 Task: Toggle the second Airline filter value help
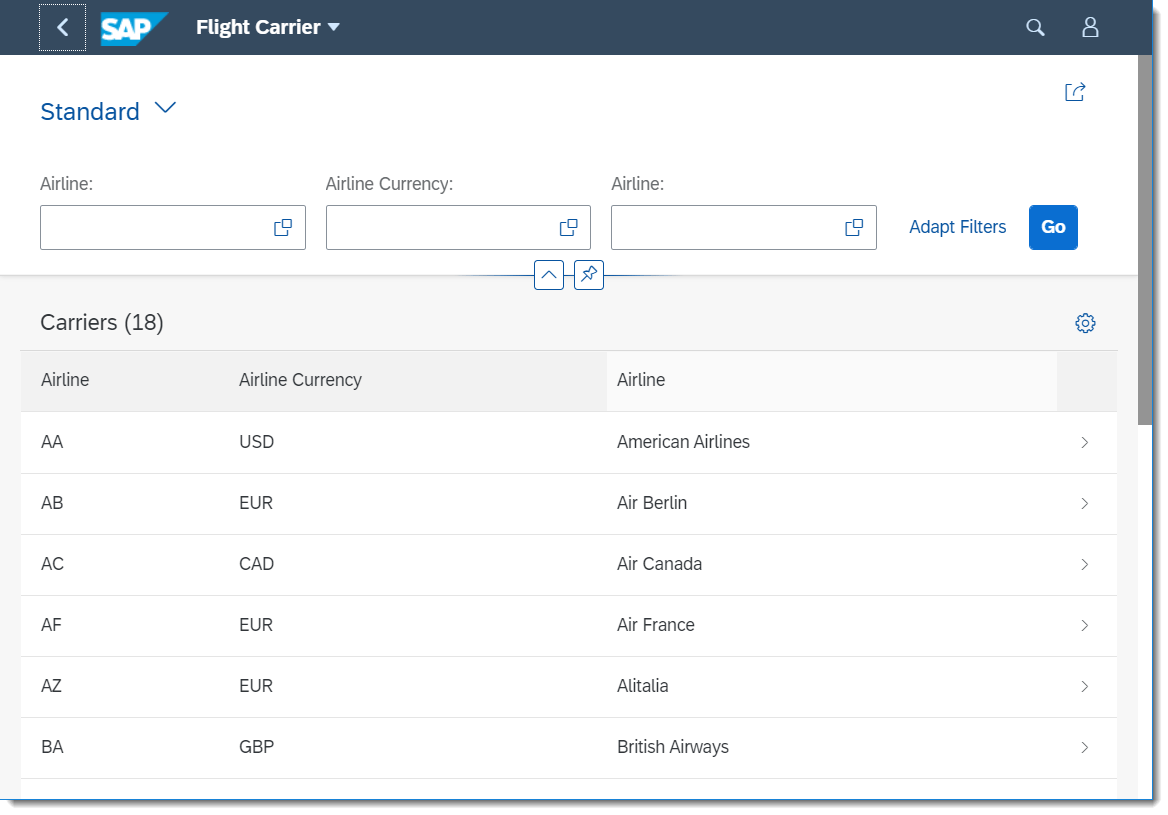(x=853, y=227)
